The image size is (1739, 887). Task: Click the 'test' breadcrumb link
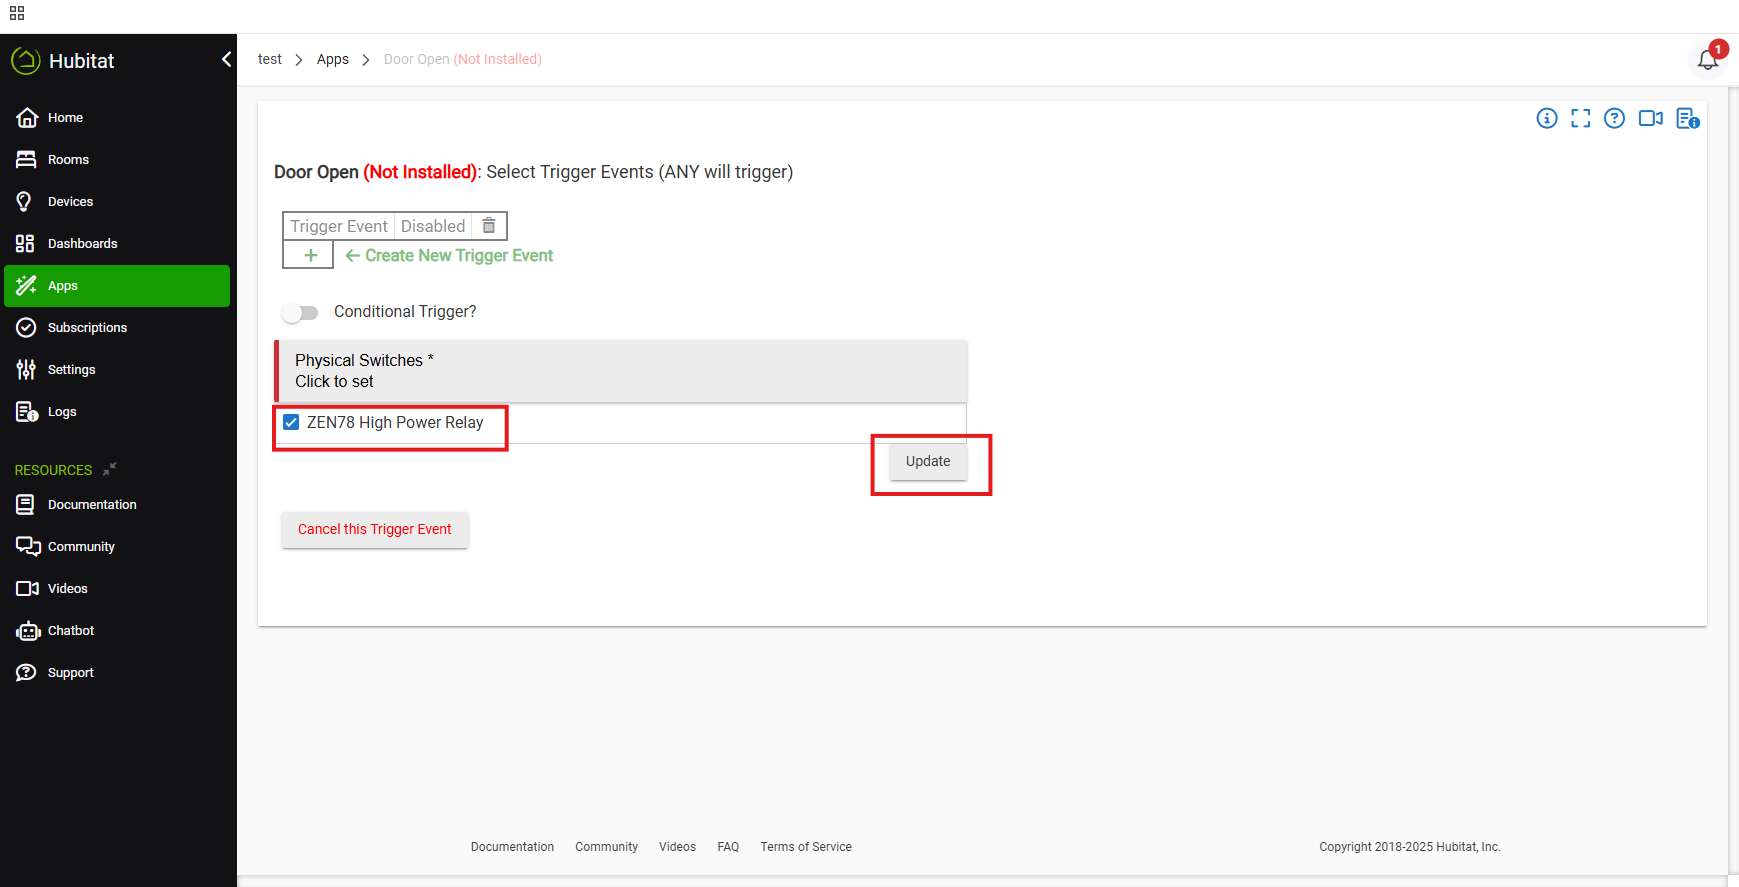(270, 59)
